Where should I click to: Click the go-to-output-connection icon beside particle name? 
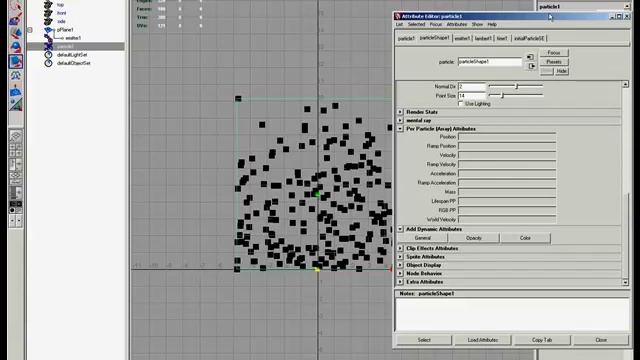[531, 66]
